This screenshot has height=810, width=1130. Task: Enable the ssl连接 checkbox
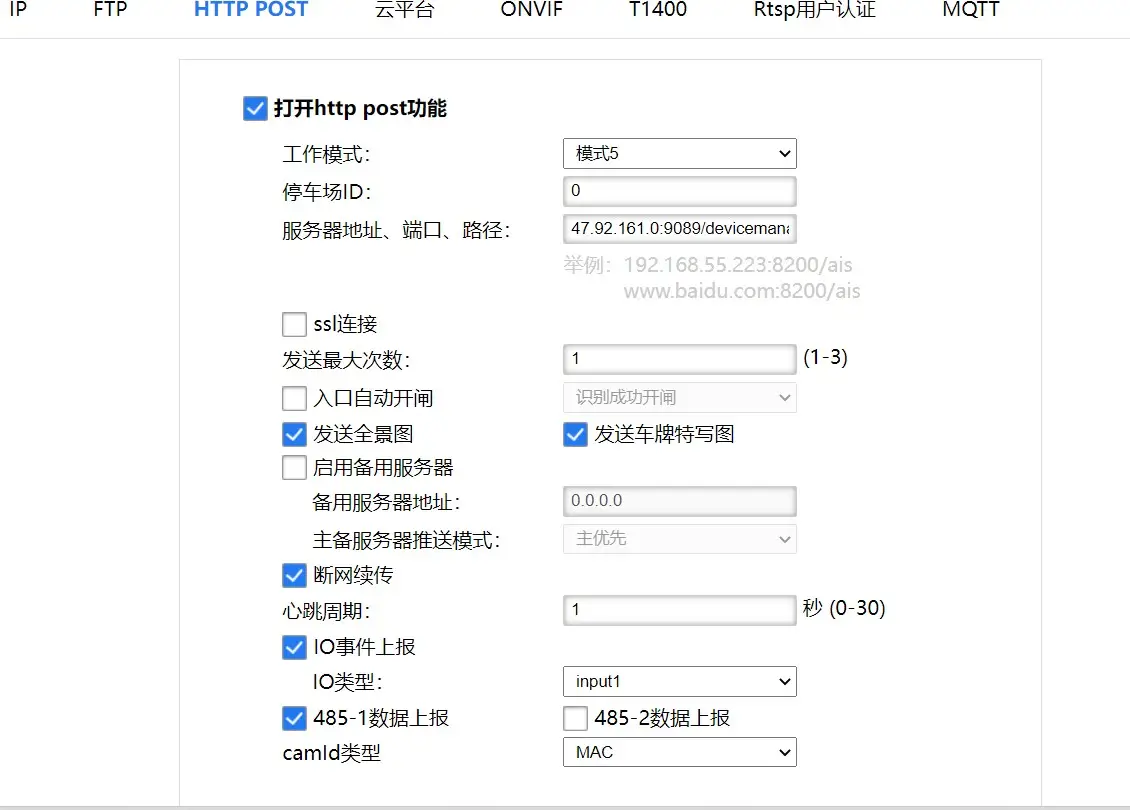click(x=294, y=325)
